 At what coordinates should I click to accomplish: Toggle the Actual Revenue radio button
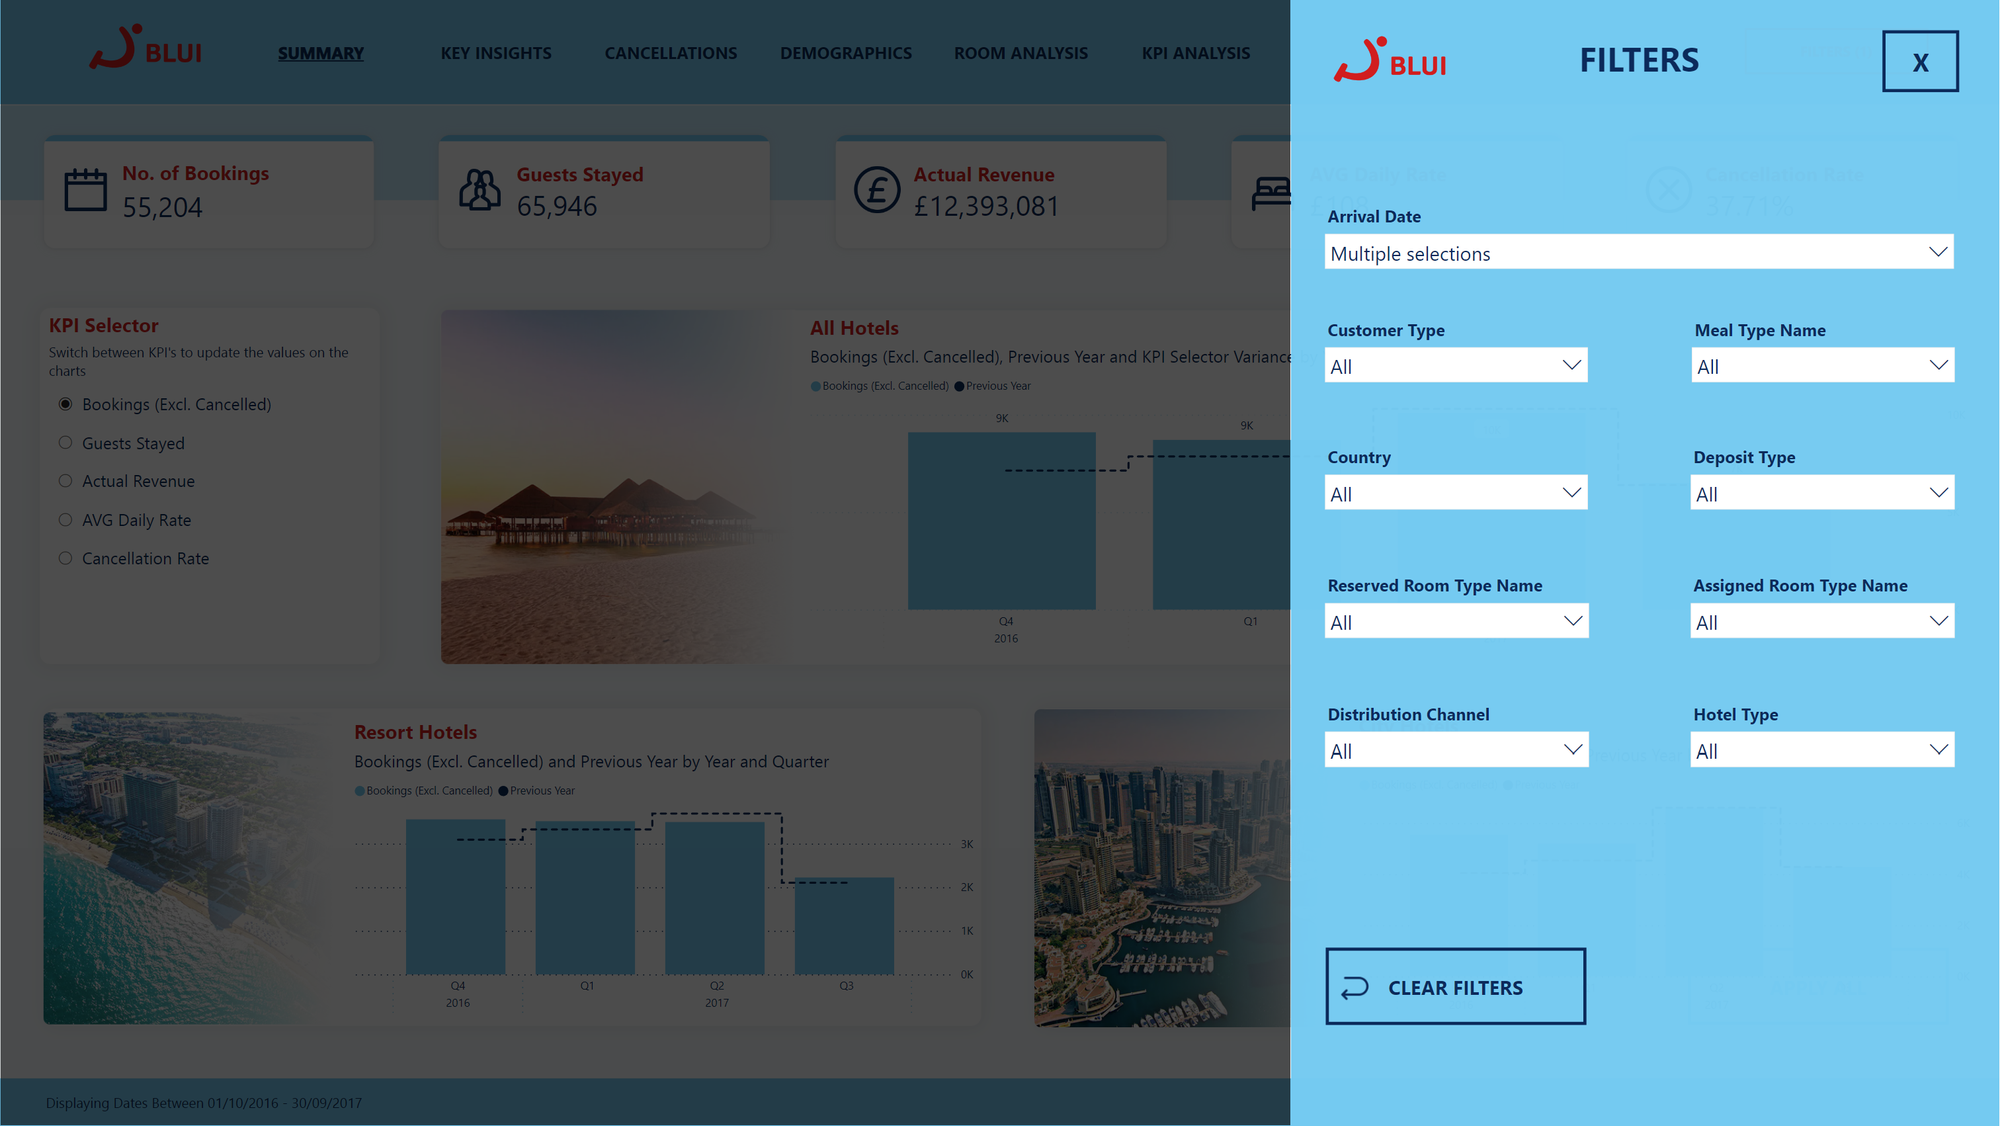tap(65, 481)
